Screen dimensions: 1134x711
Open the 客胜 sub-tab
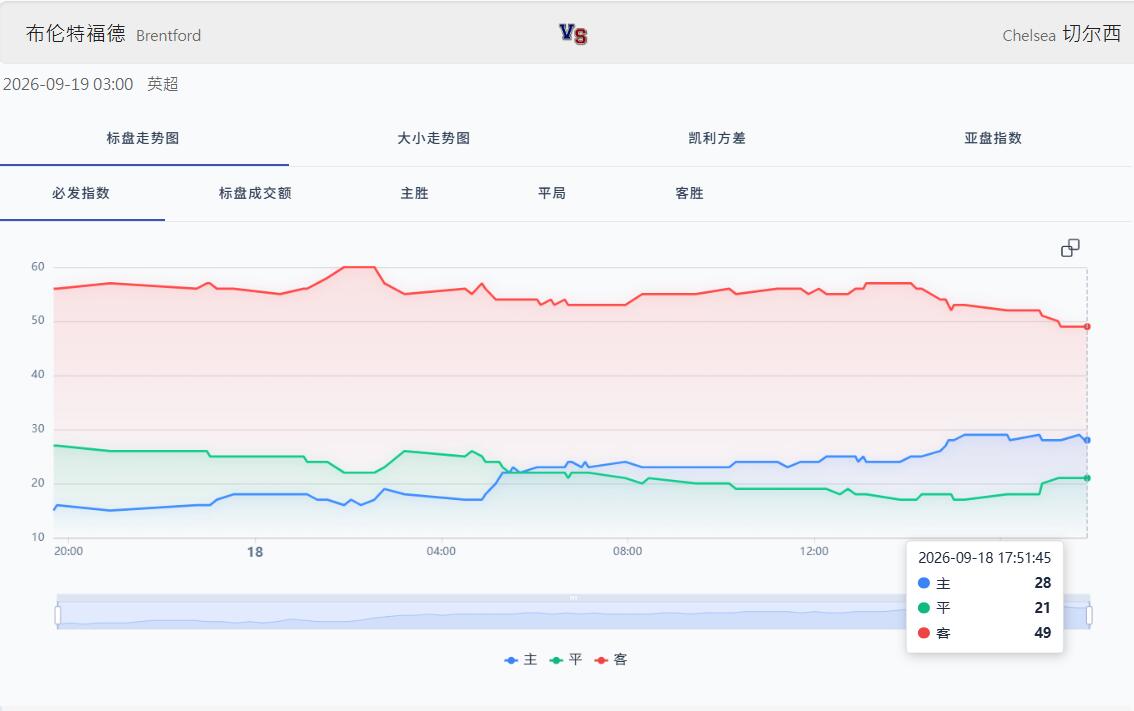coord(689,193)
